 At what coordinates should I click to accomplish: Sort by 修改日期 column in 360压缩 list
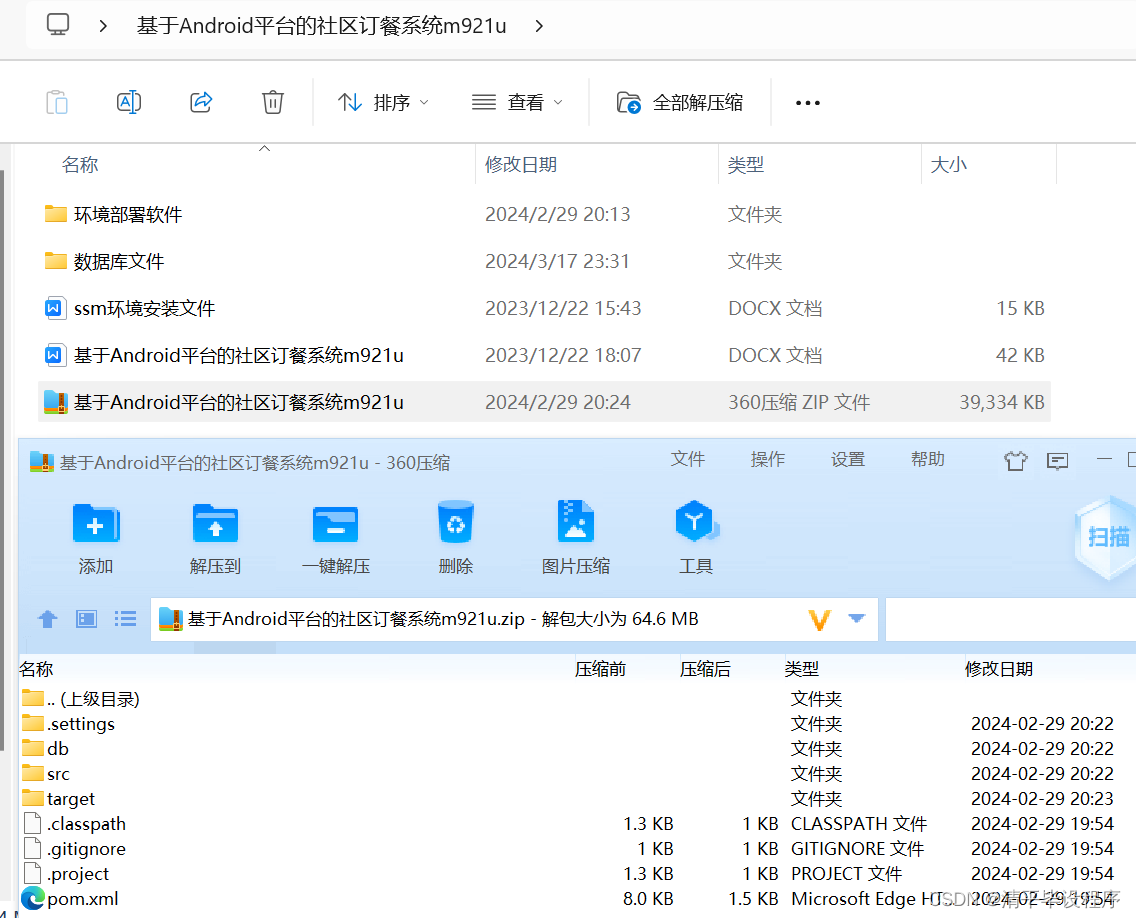pyautogui.click(x=998, y=669)
